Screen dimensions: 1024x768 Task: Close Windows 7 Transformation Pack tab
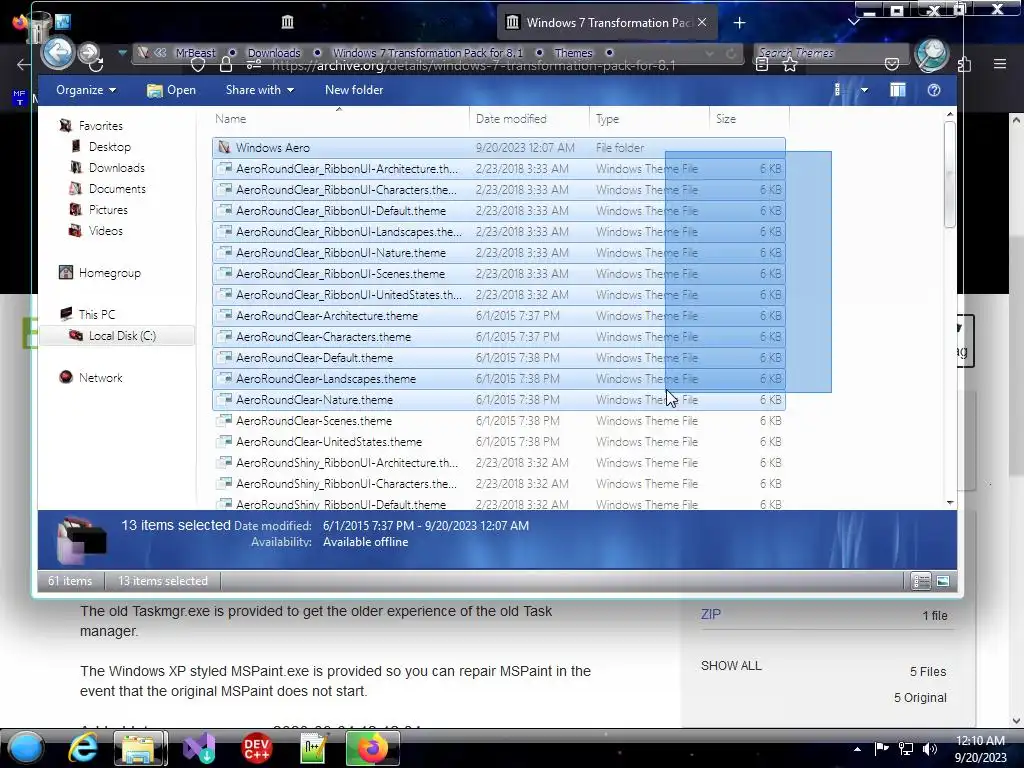[702, 22]
